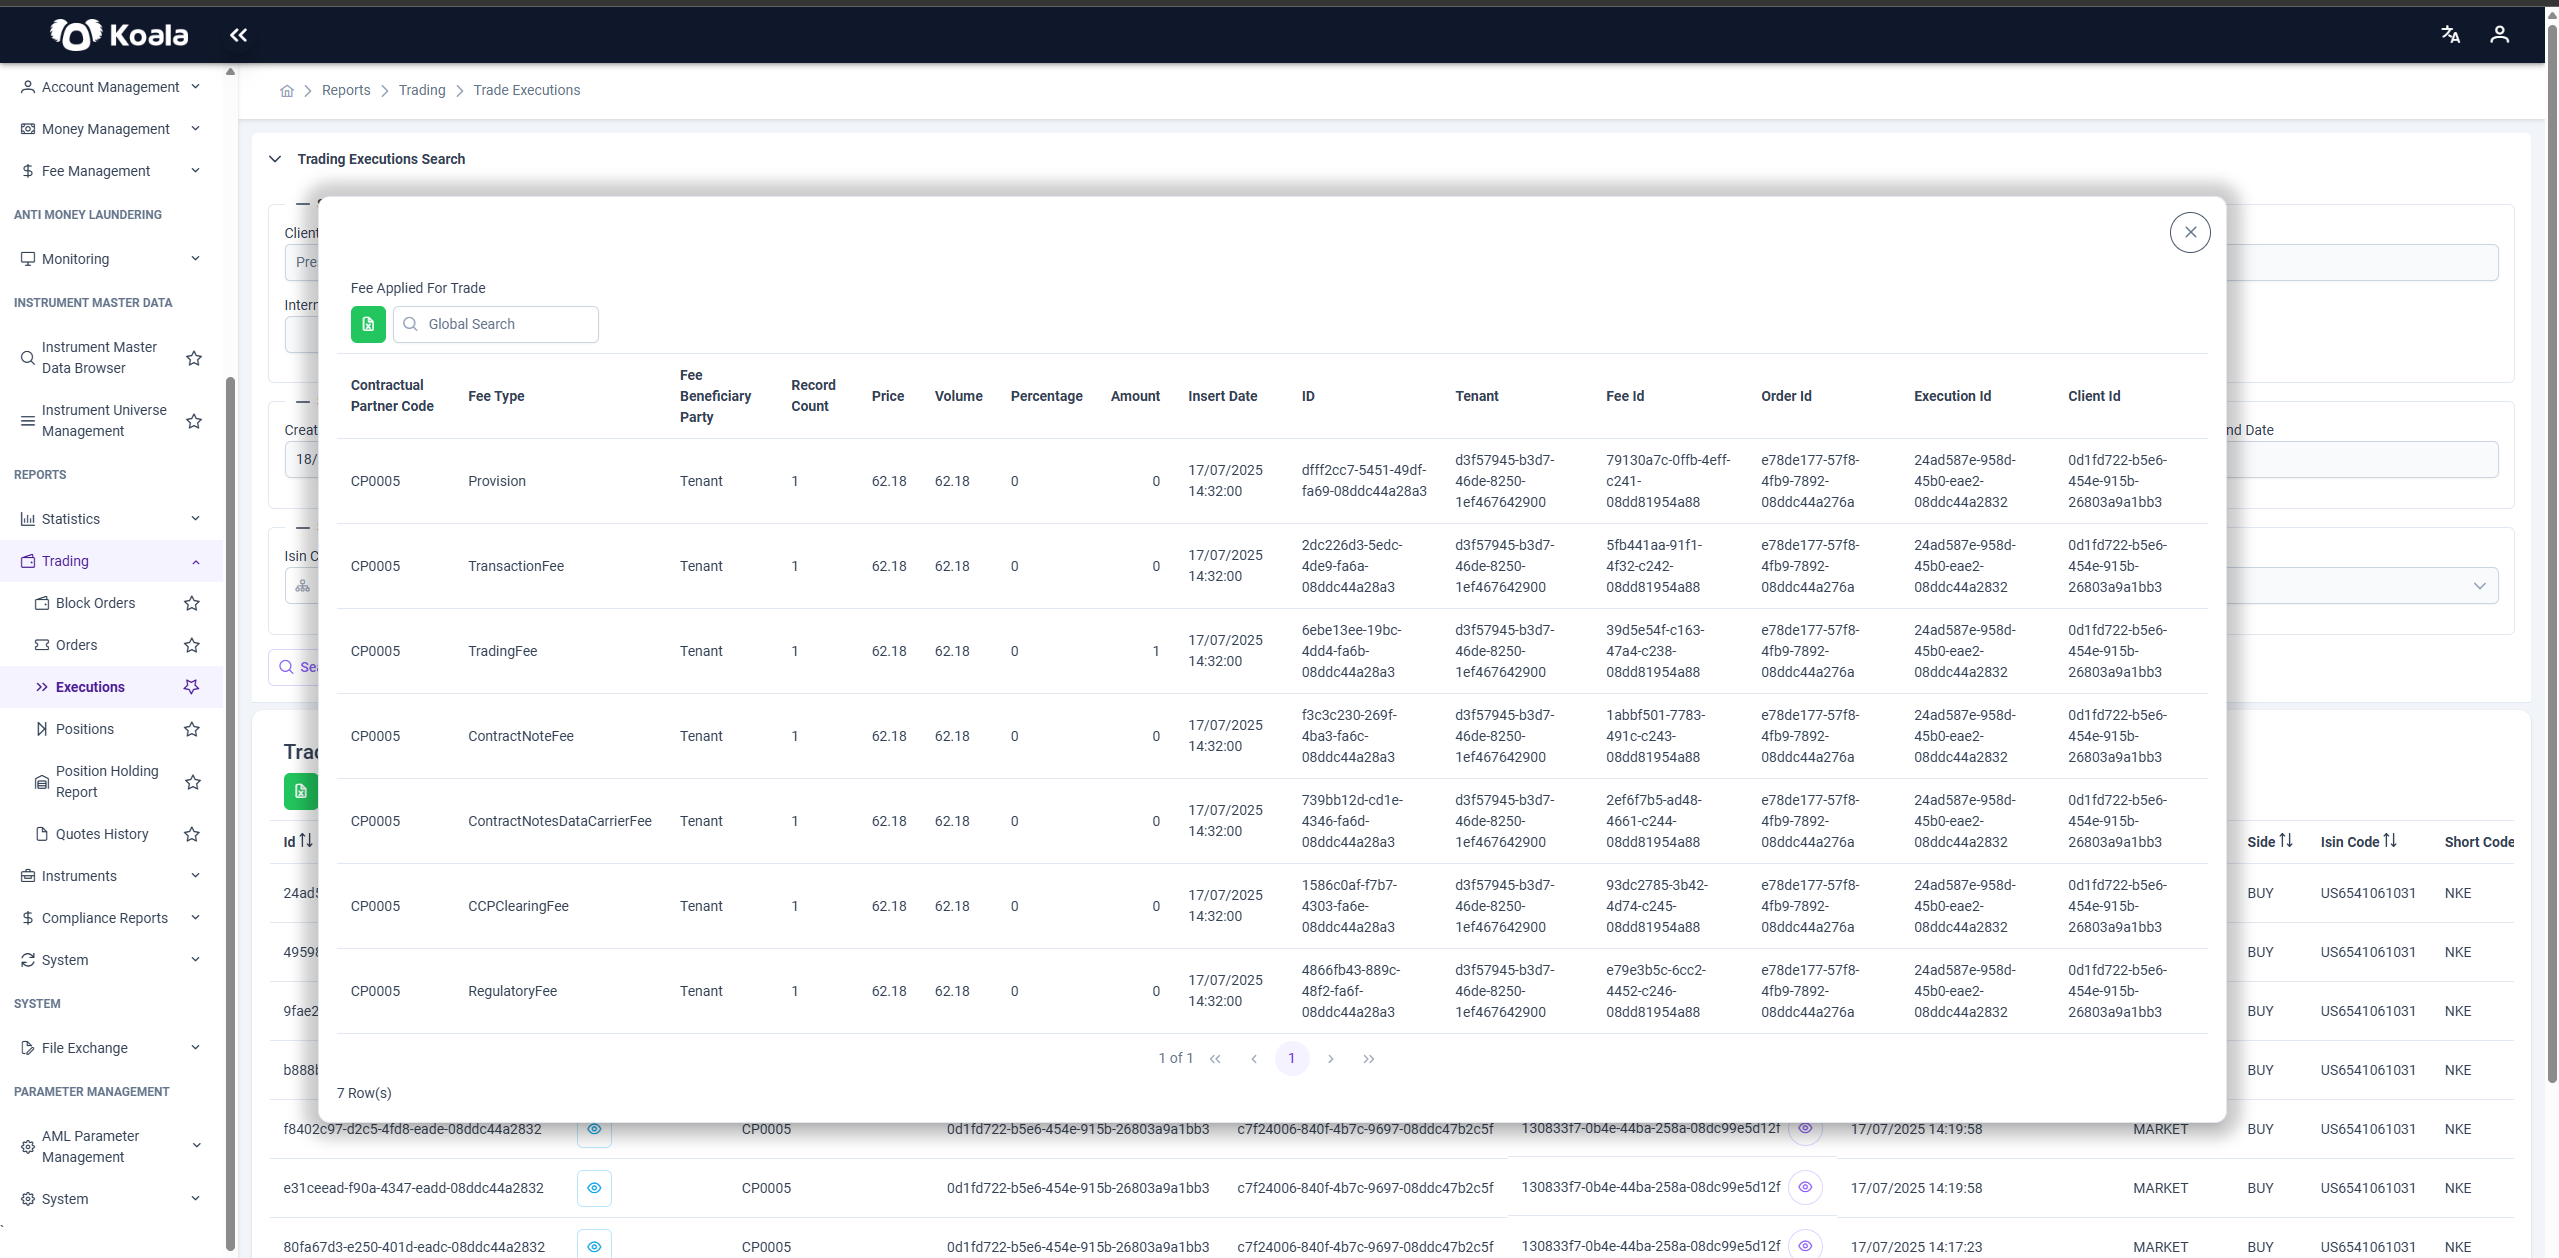Click the home breadcrumb icon
2559x1258 pixels.
coord(287,91)
